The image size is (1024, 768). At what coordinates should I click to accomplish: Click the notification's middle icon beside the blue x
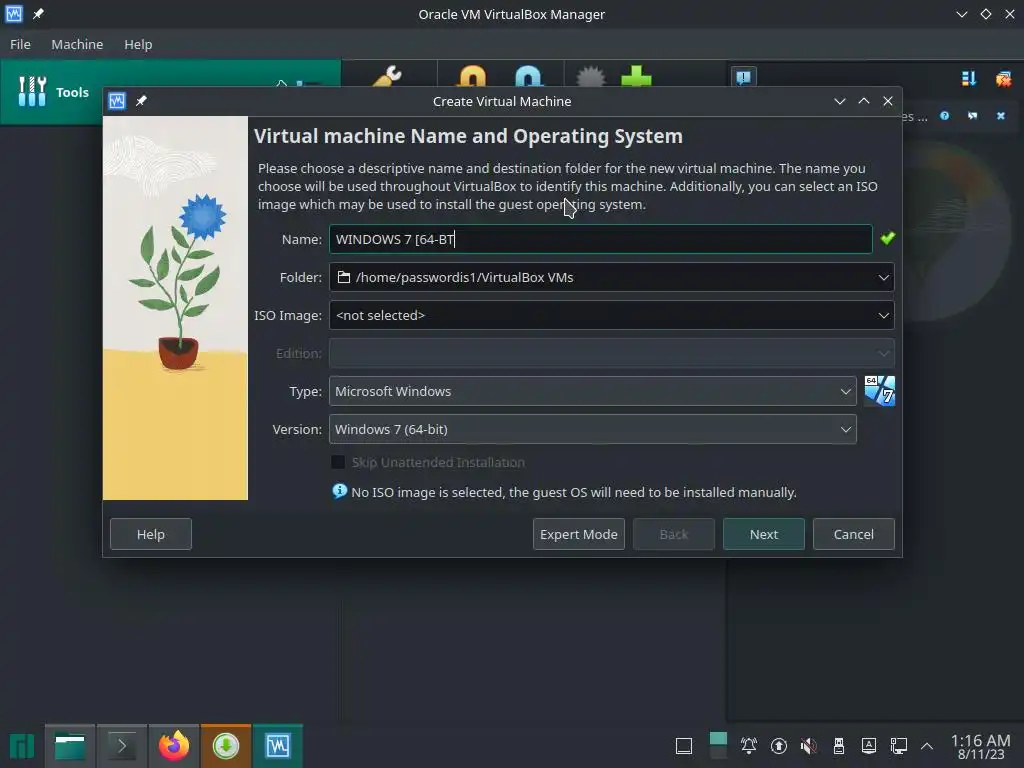(972, 116)
